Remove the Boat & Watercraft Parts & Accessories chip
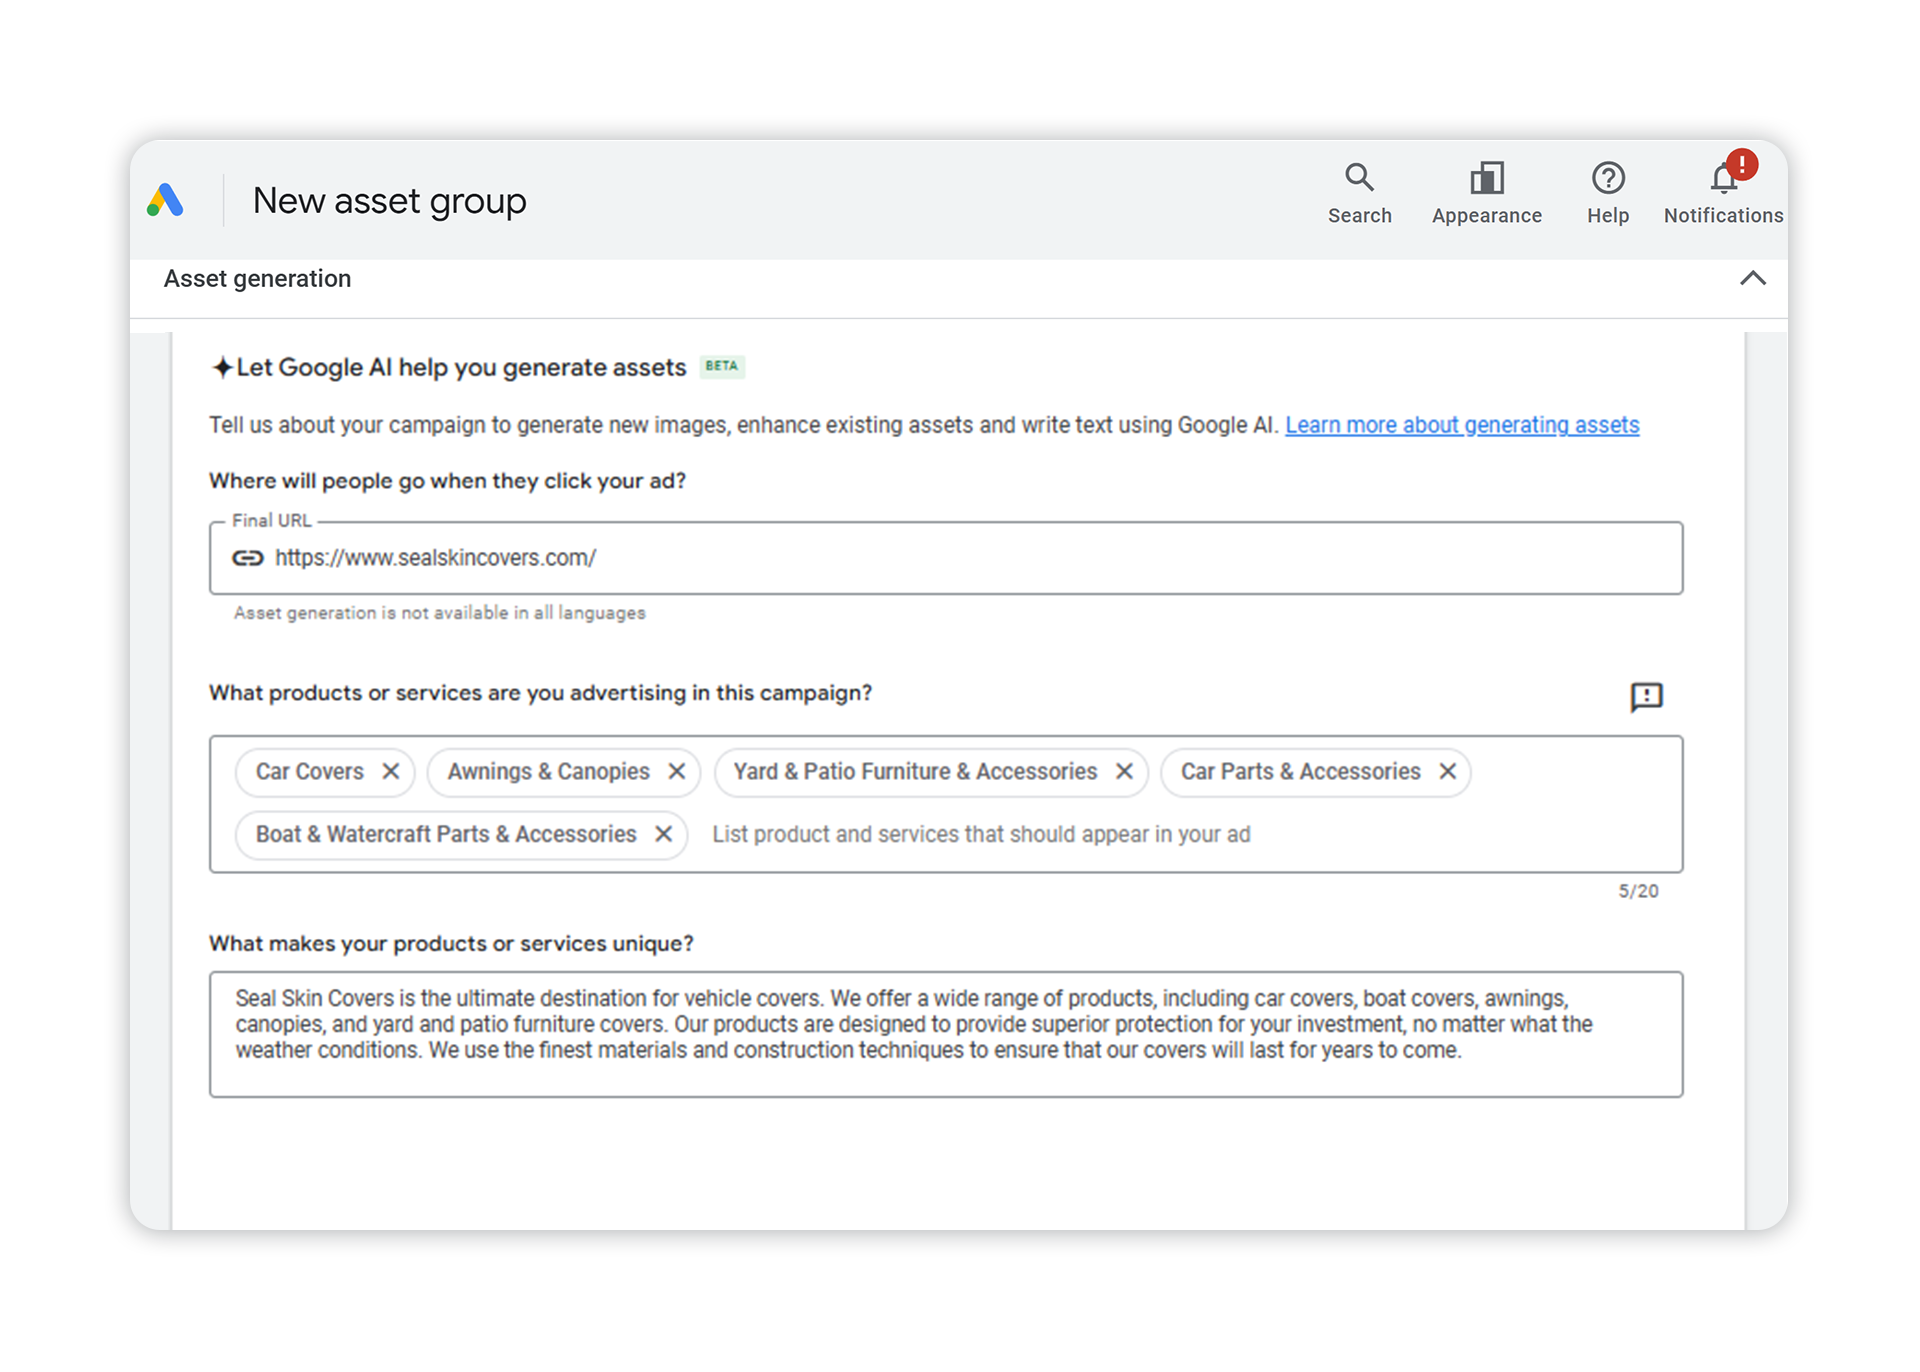Image resolution: width=1920 pixels, height=1372 pixels. pos(662,834)
